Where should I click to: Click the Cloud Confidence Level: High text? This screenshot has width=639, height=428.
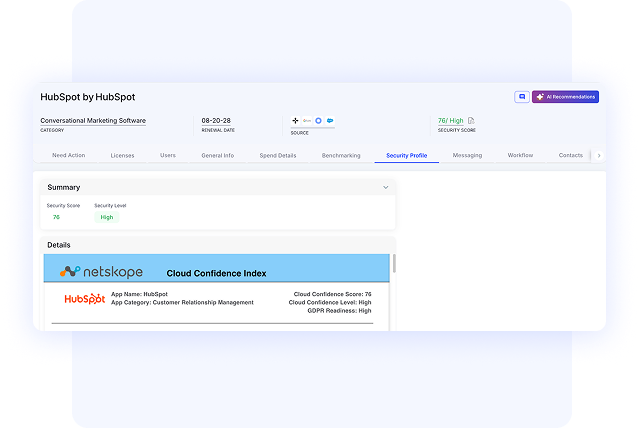330,302
